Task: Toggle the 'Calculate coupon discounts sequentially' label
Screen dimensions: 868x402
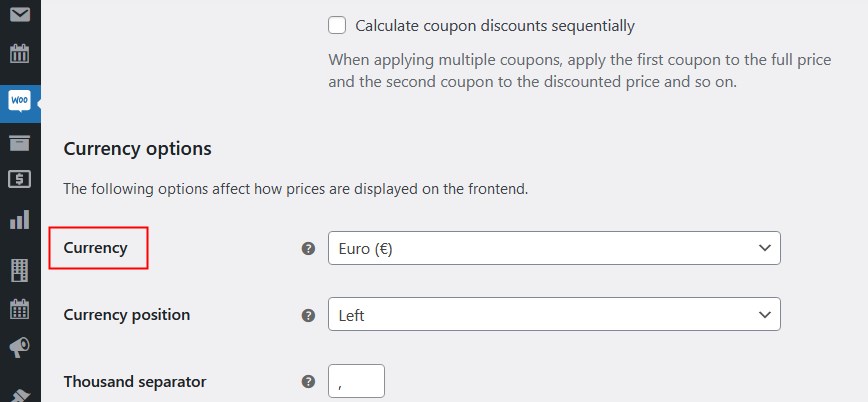Action: (x=495, y=26)
